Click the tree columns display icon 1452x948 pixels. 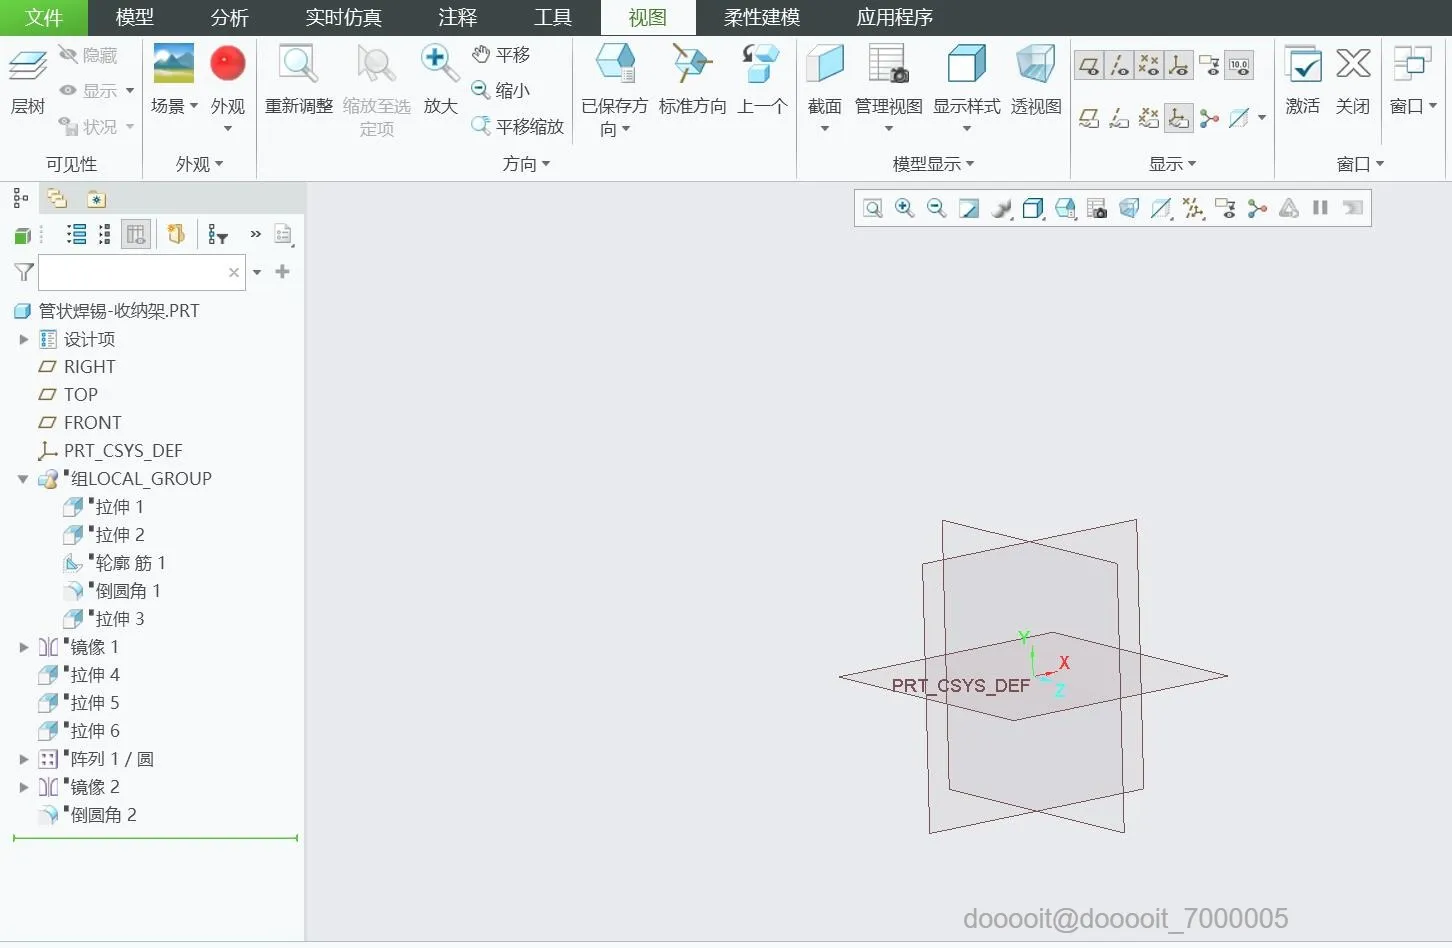coord(136,234)
